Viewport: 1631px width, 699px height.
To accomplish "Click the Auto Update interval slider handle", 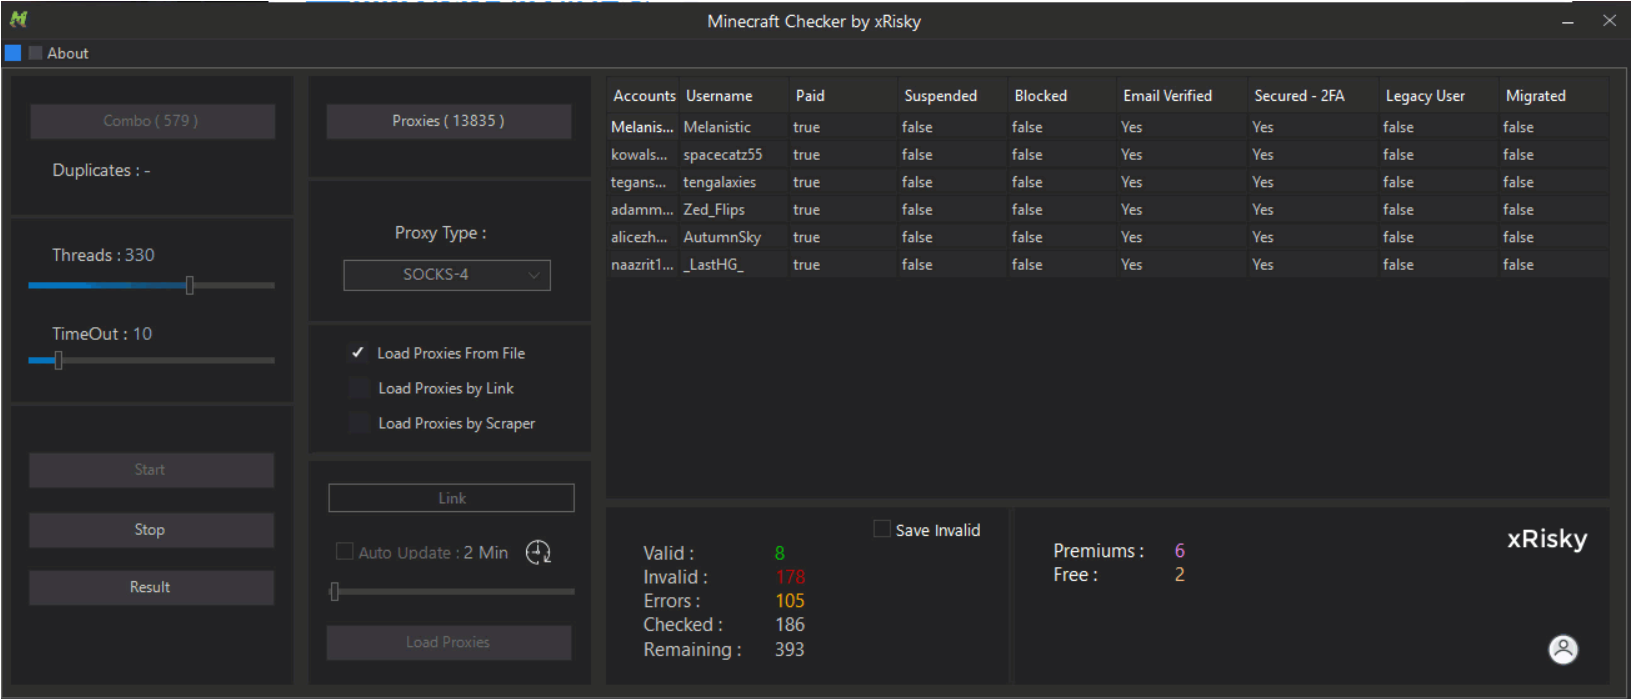I will [335, 591].
